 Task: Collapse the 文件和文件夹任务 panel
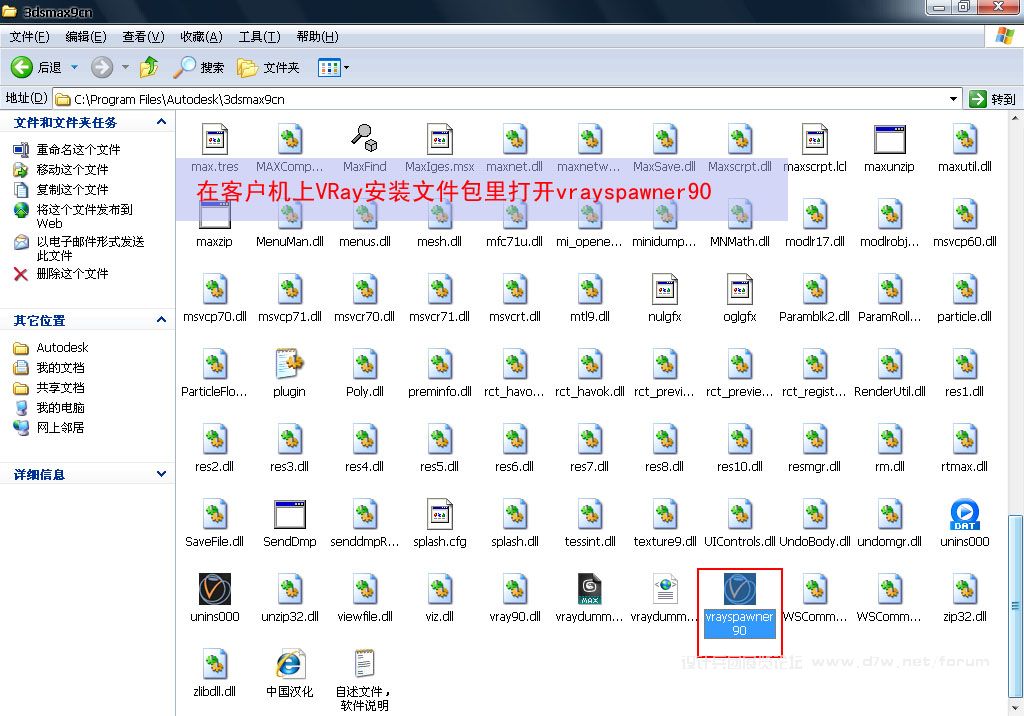[161, 122]
